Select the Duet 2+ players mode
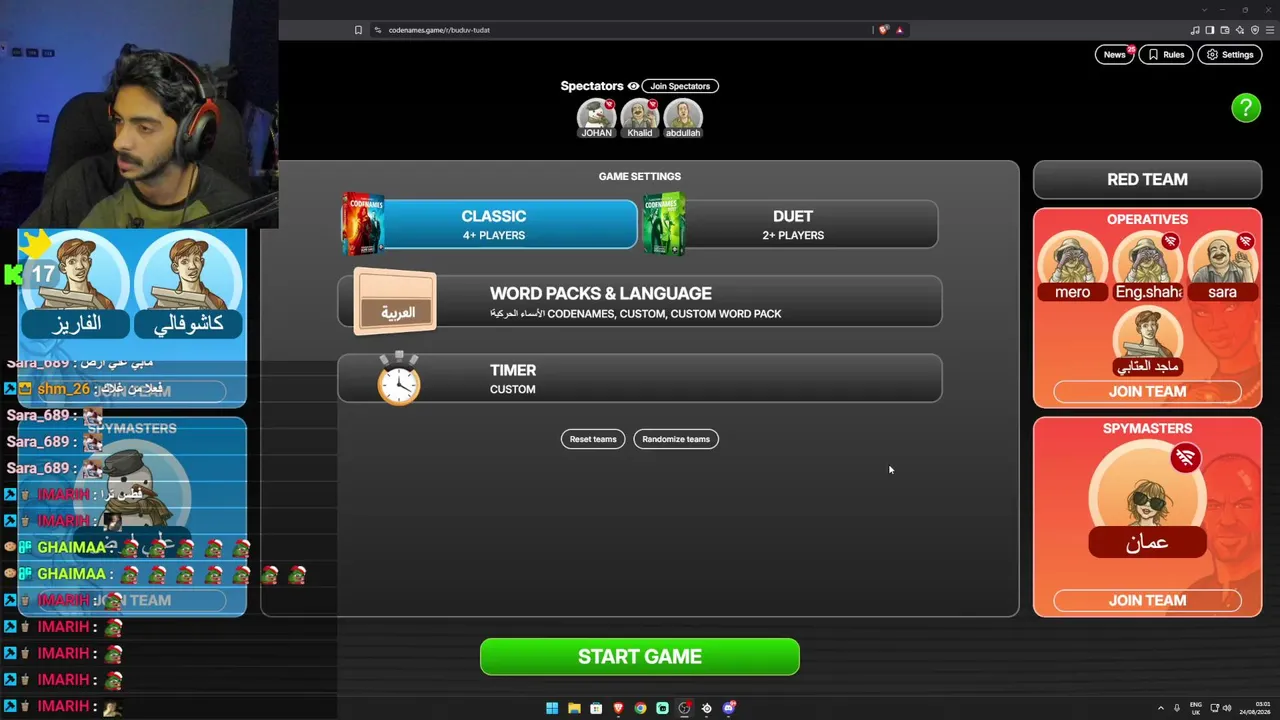 [792, 224]
